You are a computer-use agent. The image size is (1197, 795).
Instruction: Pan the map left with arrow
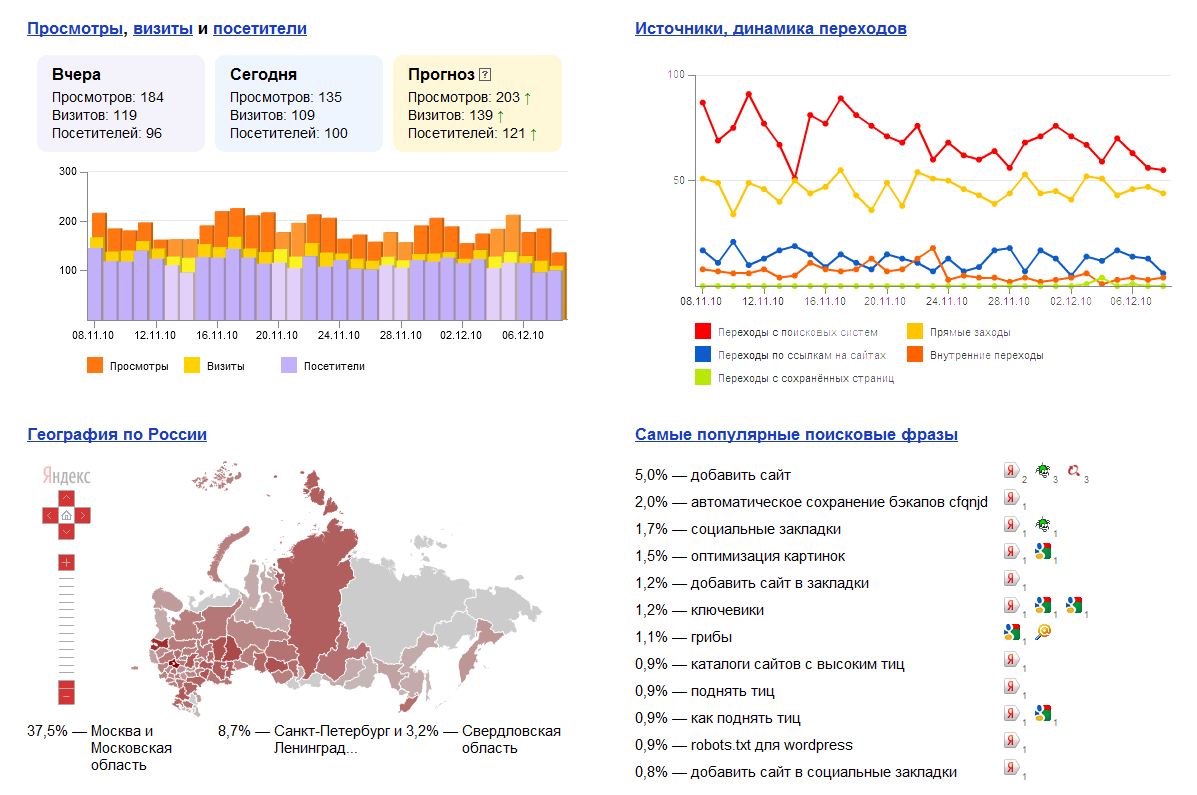pyautogui.click(x=50, y=515)
